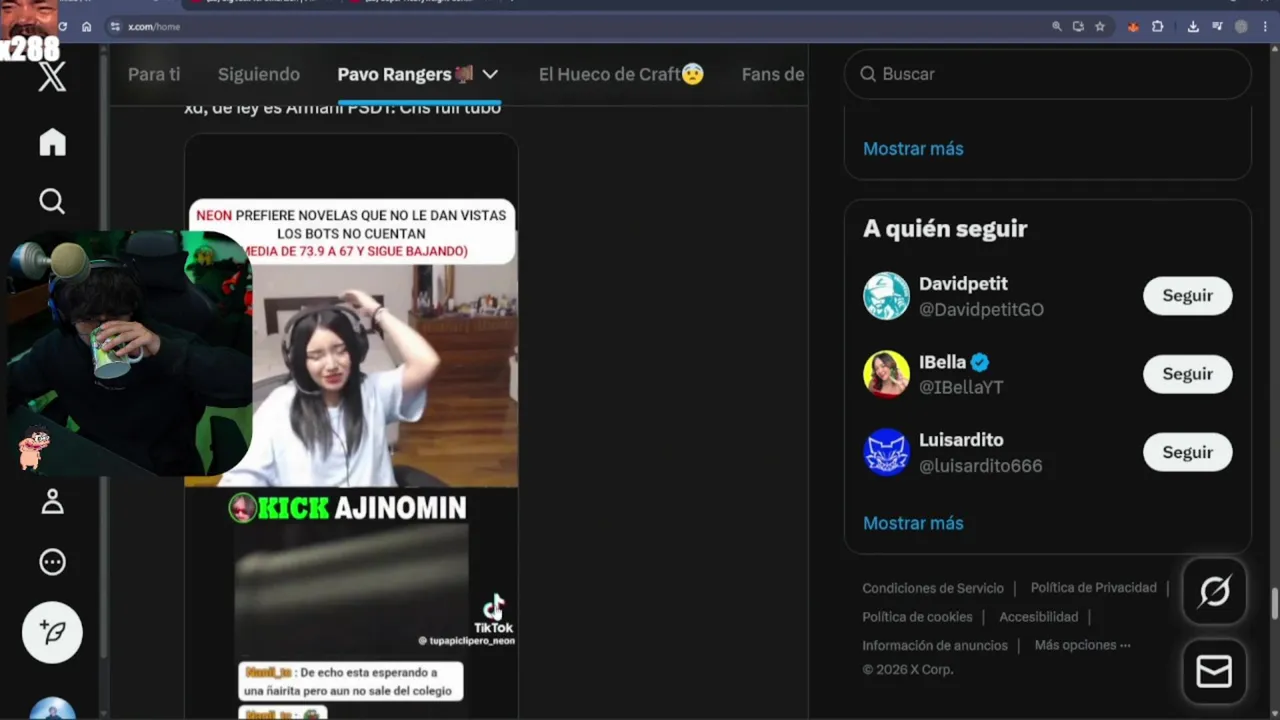Open the Chrome three-dot menu
The height and width of the screenshot is (720, 1280).
(x=1265, y=27)
